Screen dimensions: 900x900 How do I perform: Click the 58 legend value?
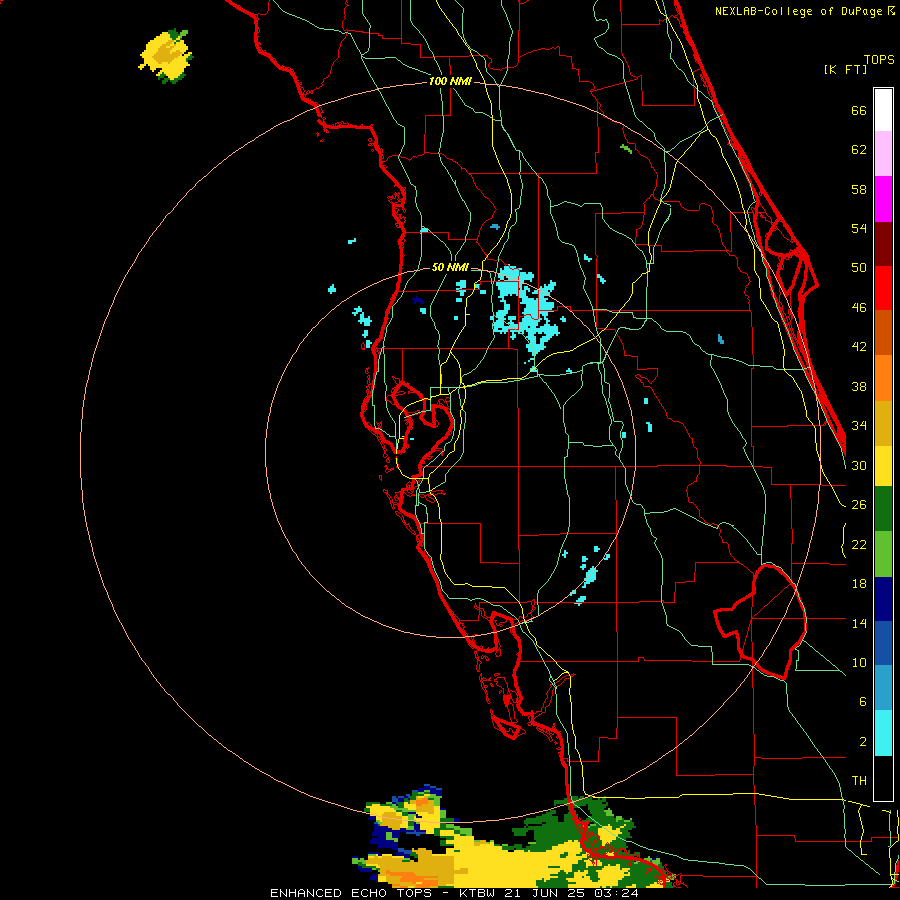tap(859, 189)
